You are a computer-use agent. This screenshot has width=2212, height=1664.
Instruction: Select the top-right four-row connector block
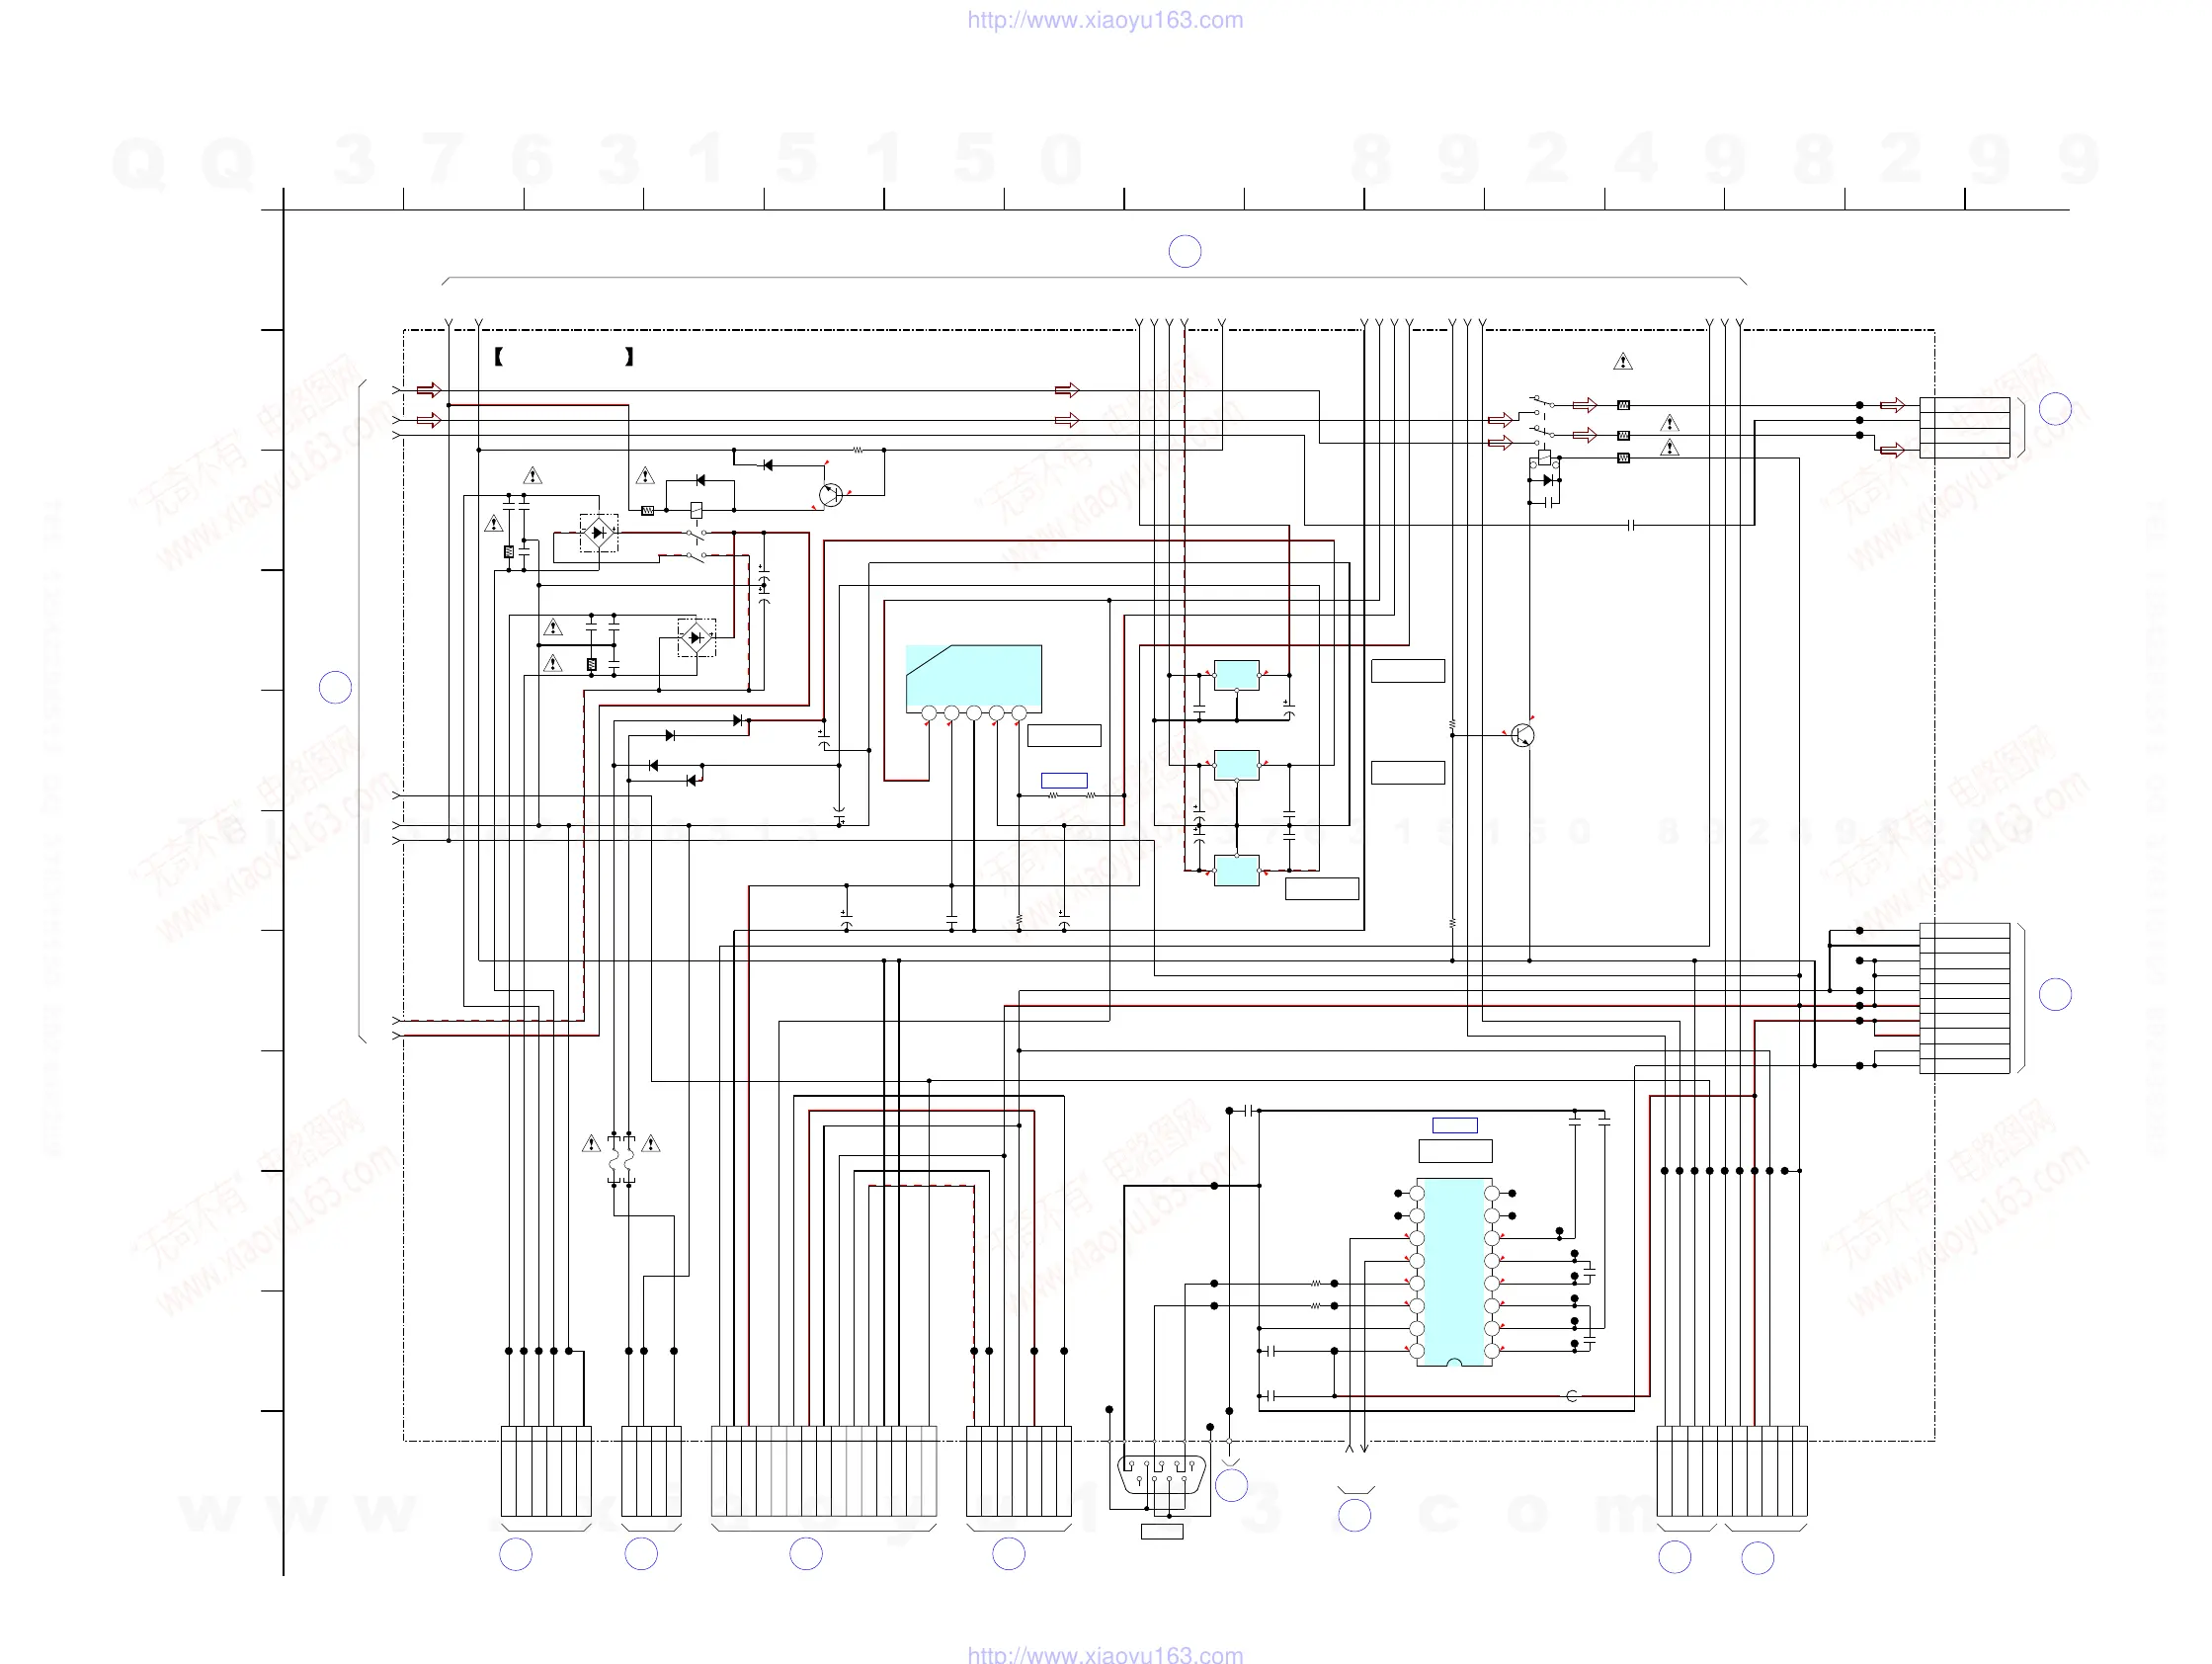[x=1964, y=428]
